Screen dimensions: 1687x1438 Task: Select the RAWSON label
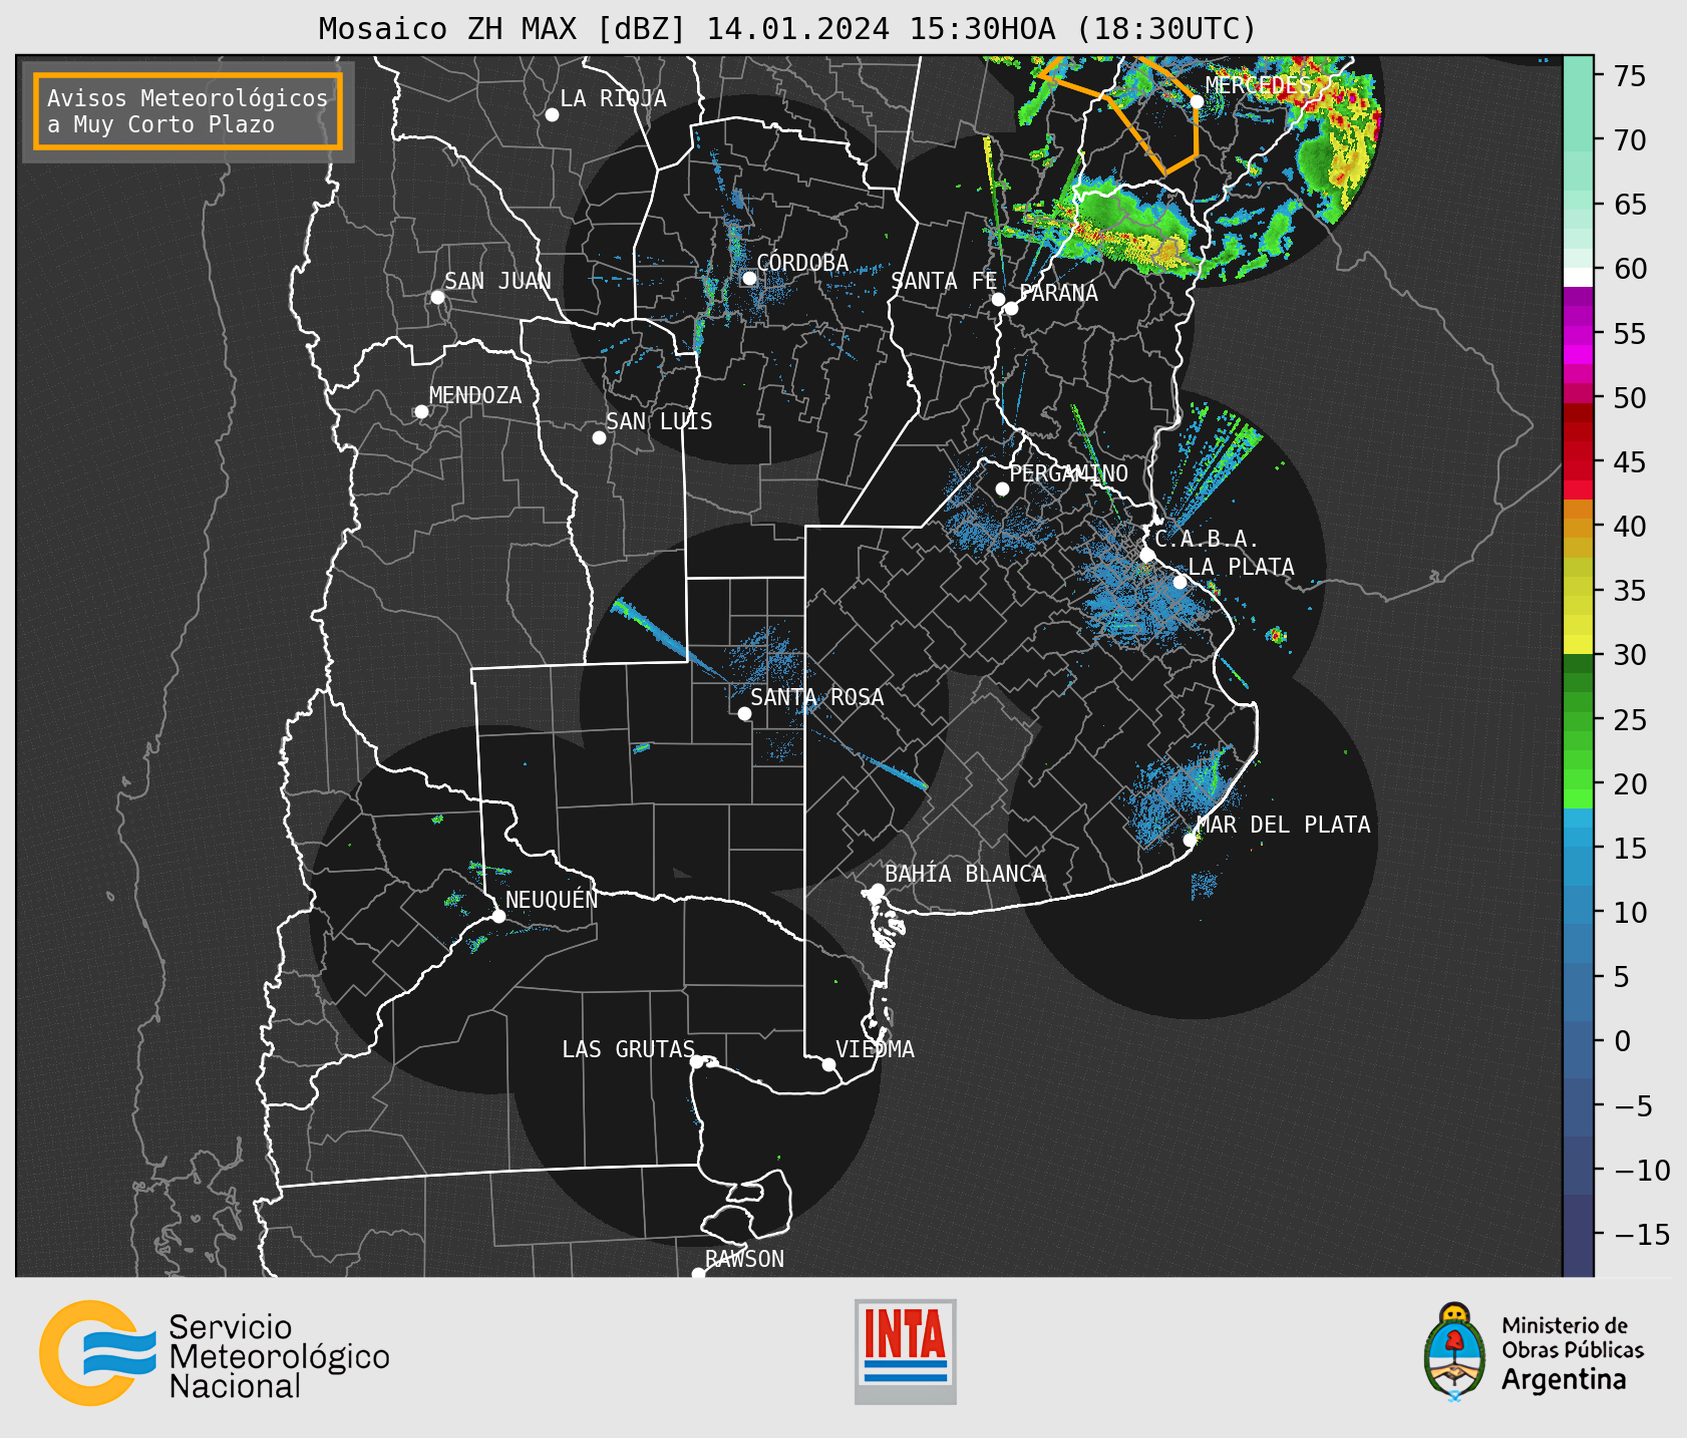[x=745, y=1259]
